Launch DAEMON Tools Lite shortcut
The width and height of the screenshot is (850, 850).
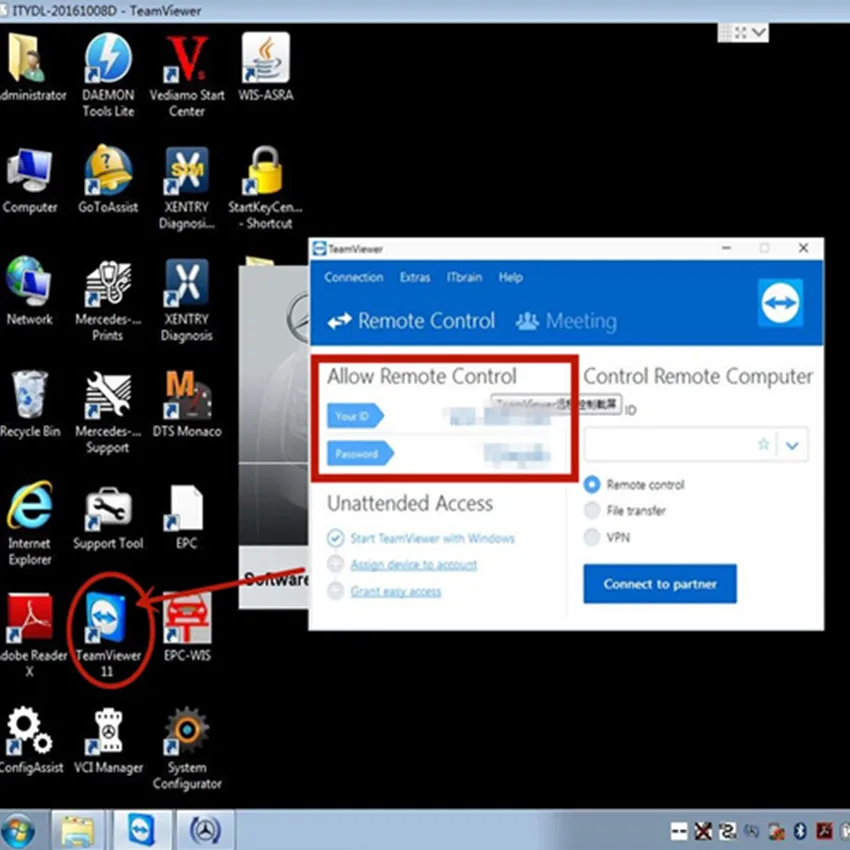(108, 59)
